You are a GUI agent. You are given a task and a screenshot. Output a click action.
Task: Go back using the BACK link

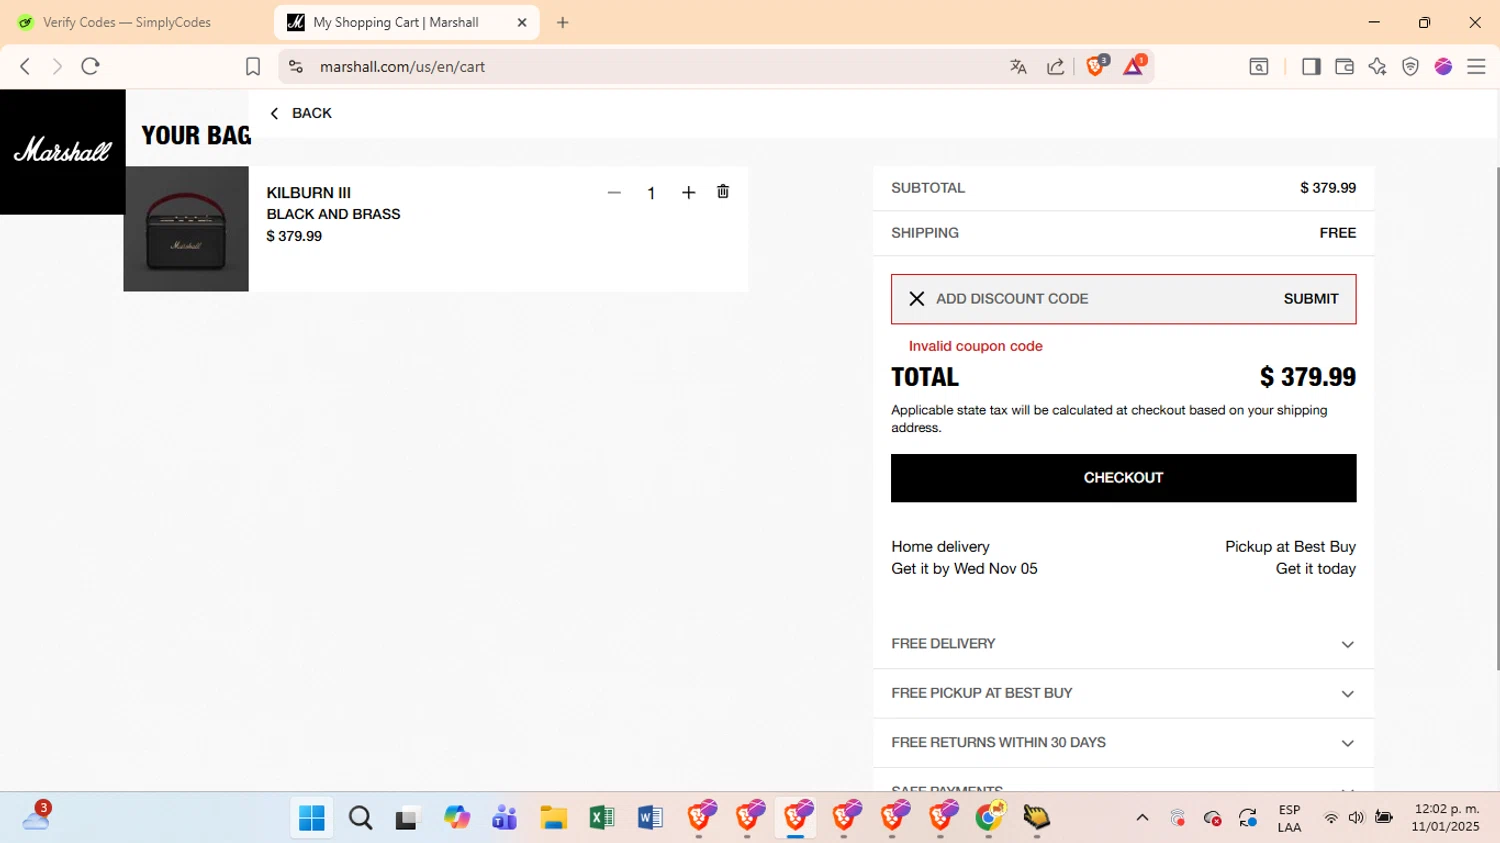(x=301, y=113)
